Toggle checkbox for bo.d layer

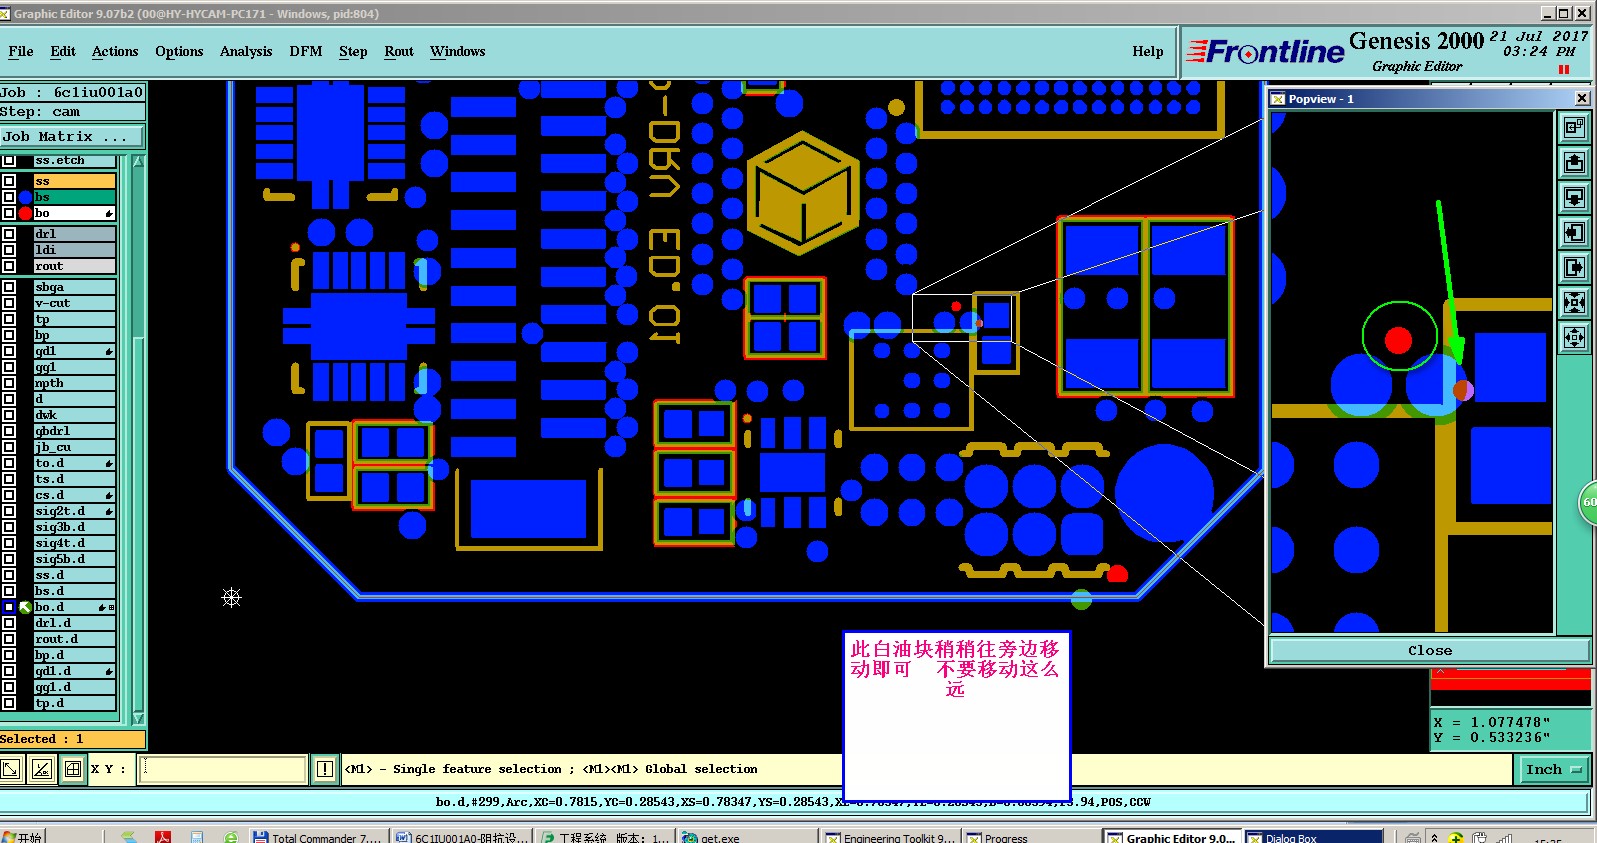9,607
